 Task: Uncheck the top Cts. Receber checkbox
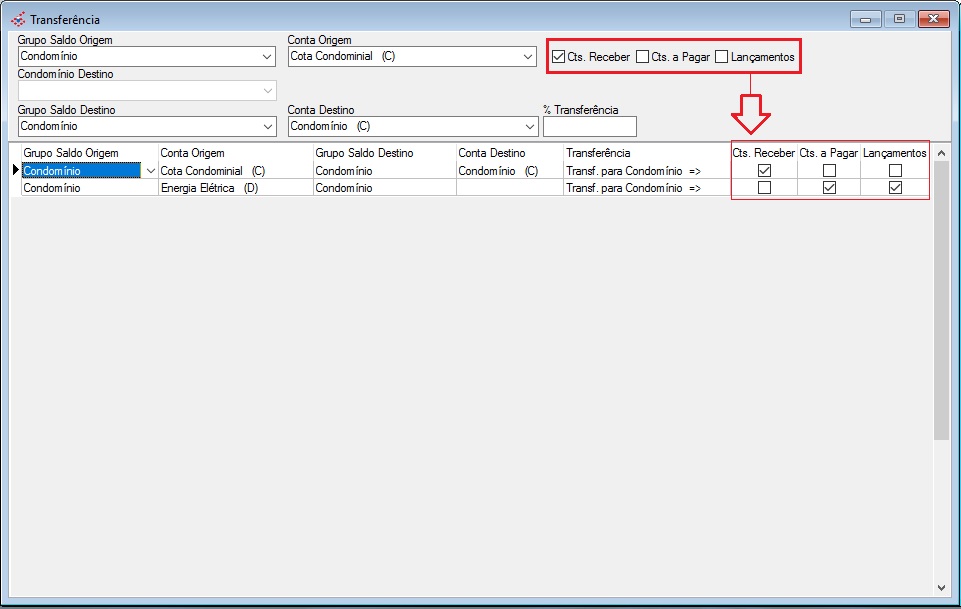coord(558,57)
